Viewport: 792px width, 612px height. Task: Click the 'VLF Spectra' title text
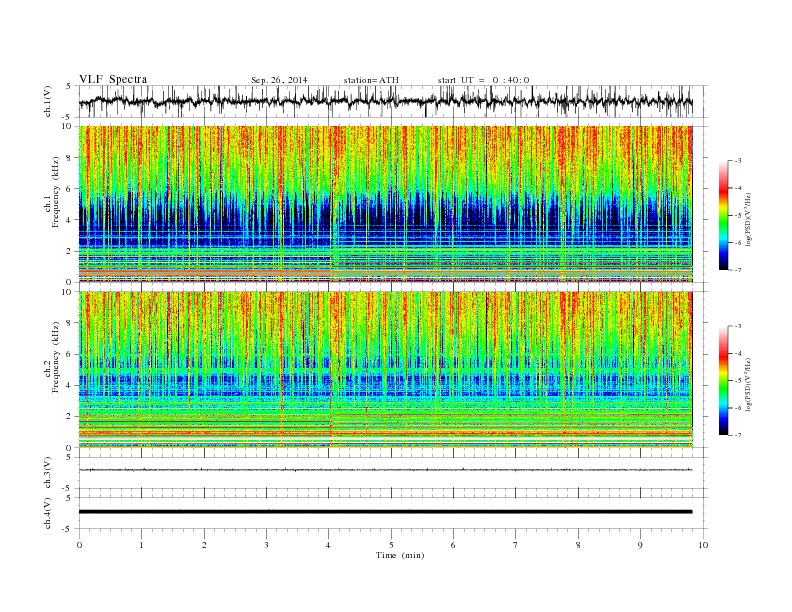coord(113,79)
